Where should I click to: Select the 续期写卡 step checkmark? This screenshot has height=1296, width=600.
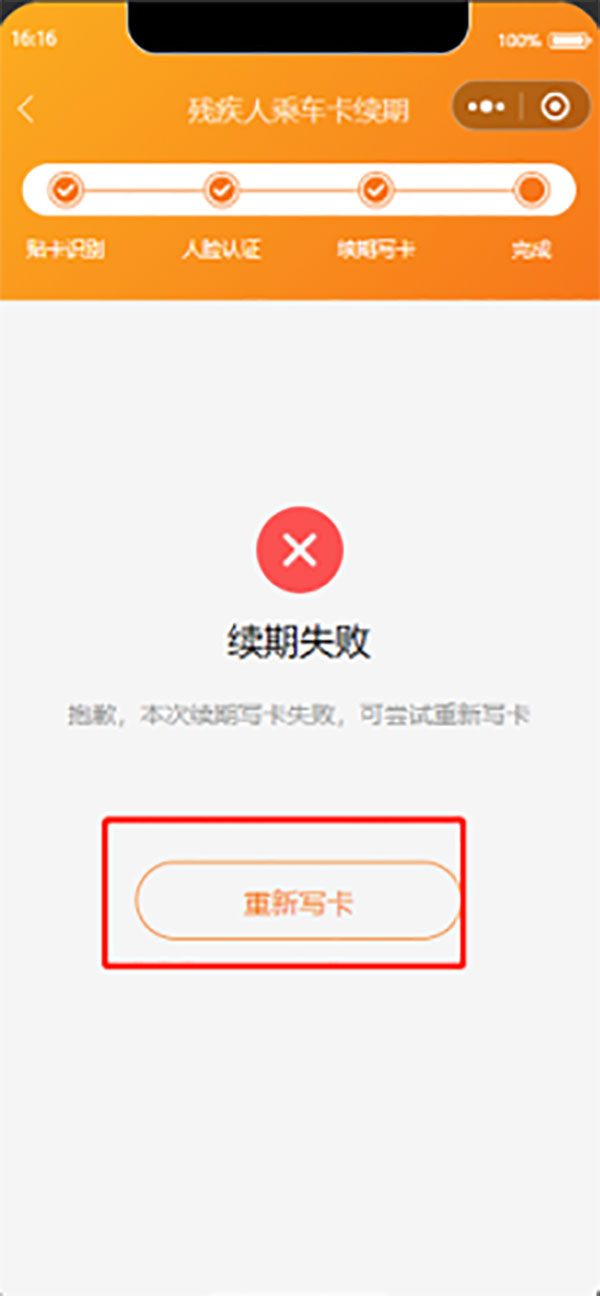(x=375, y=189)
